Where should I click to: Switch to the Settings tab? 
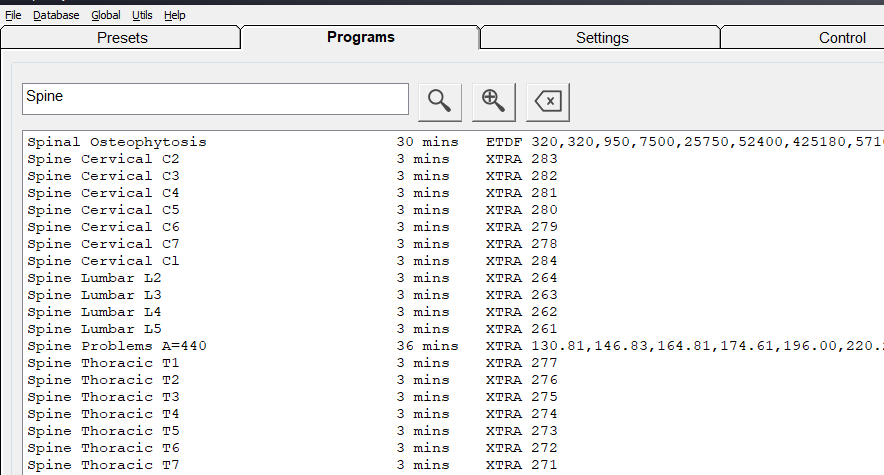(x=602, y=38)
